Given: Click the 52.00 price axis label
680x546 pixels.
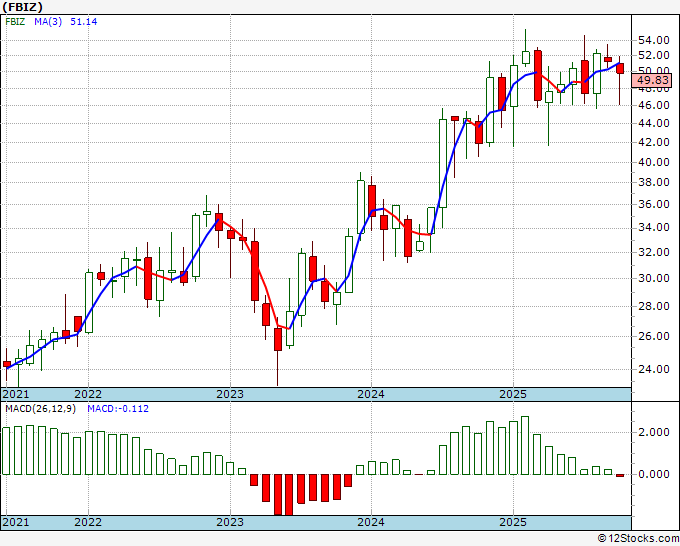Looking at the screenshot, I should 654,55.
